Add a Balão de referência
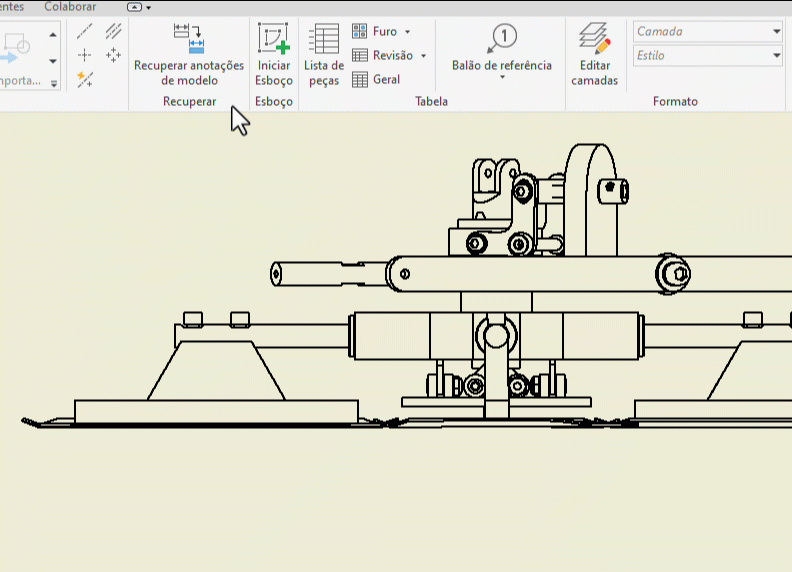 click(x=501, y=40)
